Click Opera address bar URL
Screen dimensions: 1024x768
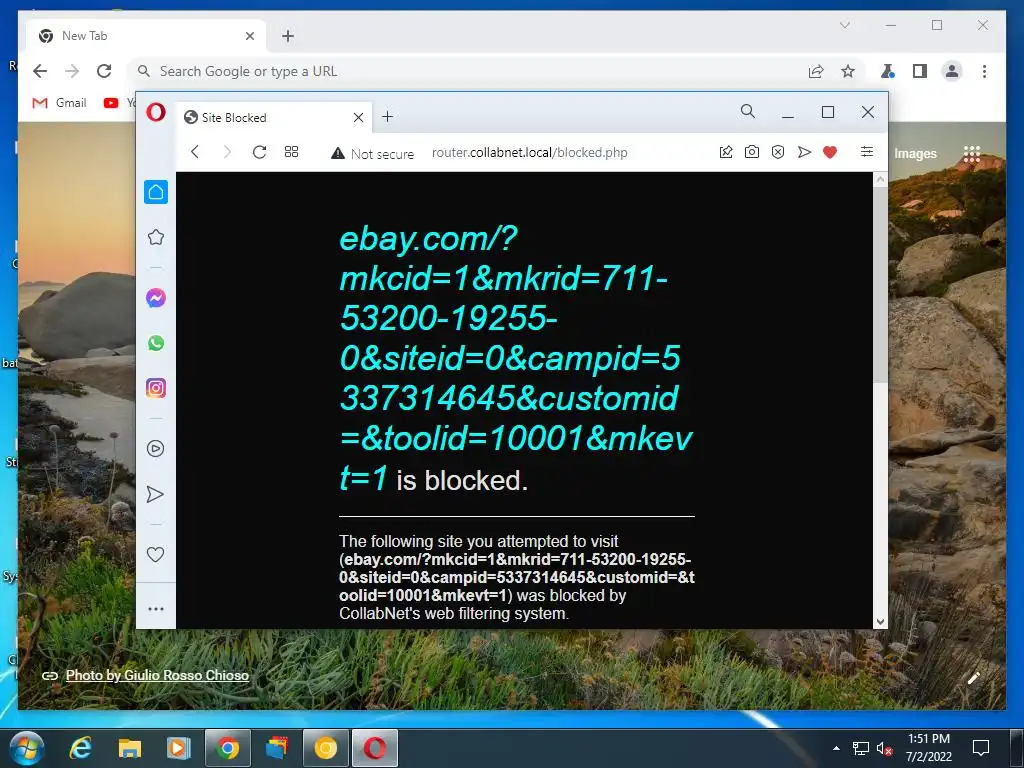(x=530, y=153)
